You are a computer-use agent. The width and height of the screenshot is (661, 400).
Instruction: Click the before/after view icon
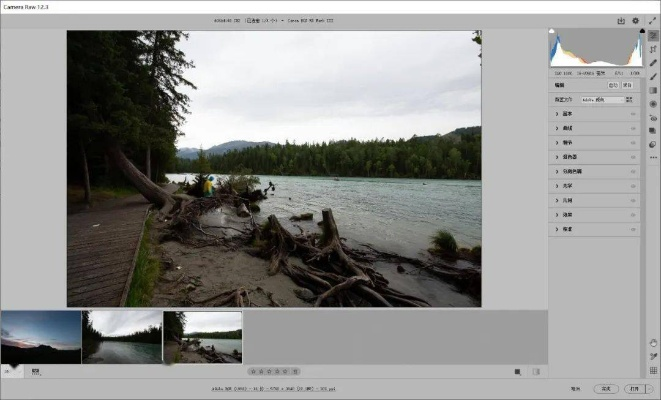pyautogui.click(x=518, y=372)
